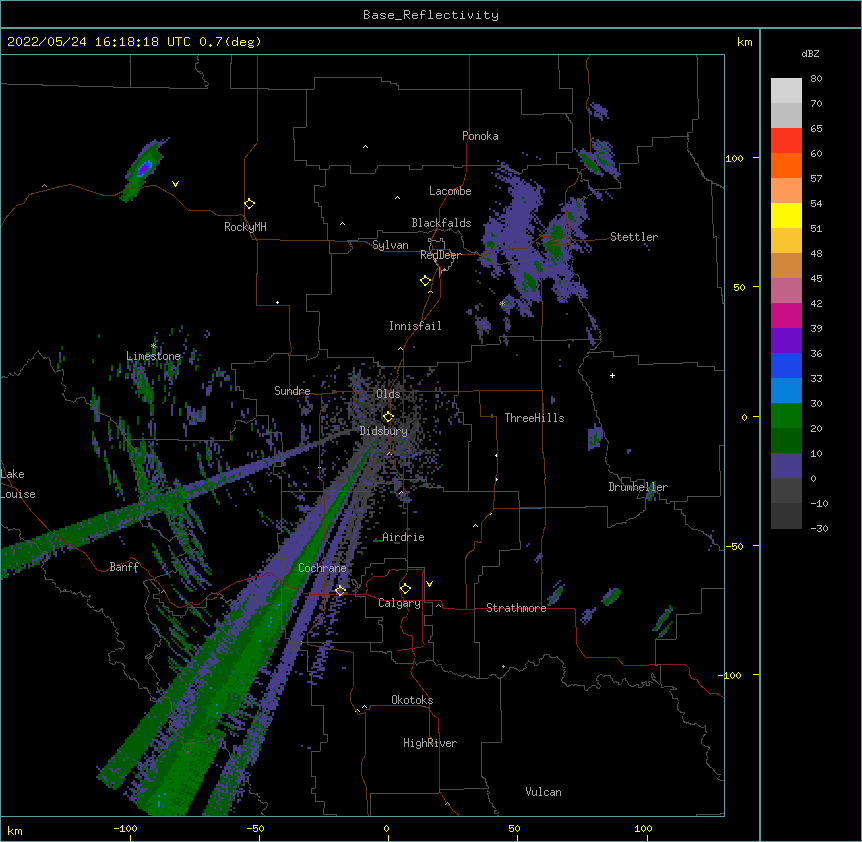
Task: Click the Airdrie label
Action: click(x=404, y=537)
